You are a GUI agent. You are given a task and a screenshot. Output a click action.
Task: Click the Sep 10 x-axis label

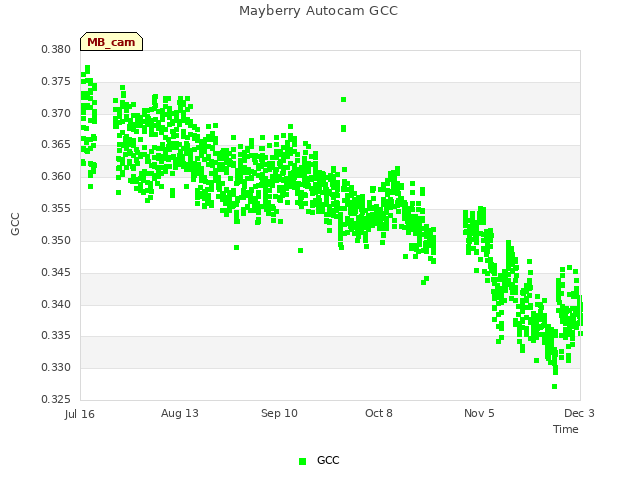pyautogui.click(x=279, y=413)
